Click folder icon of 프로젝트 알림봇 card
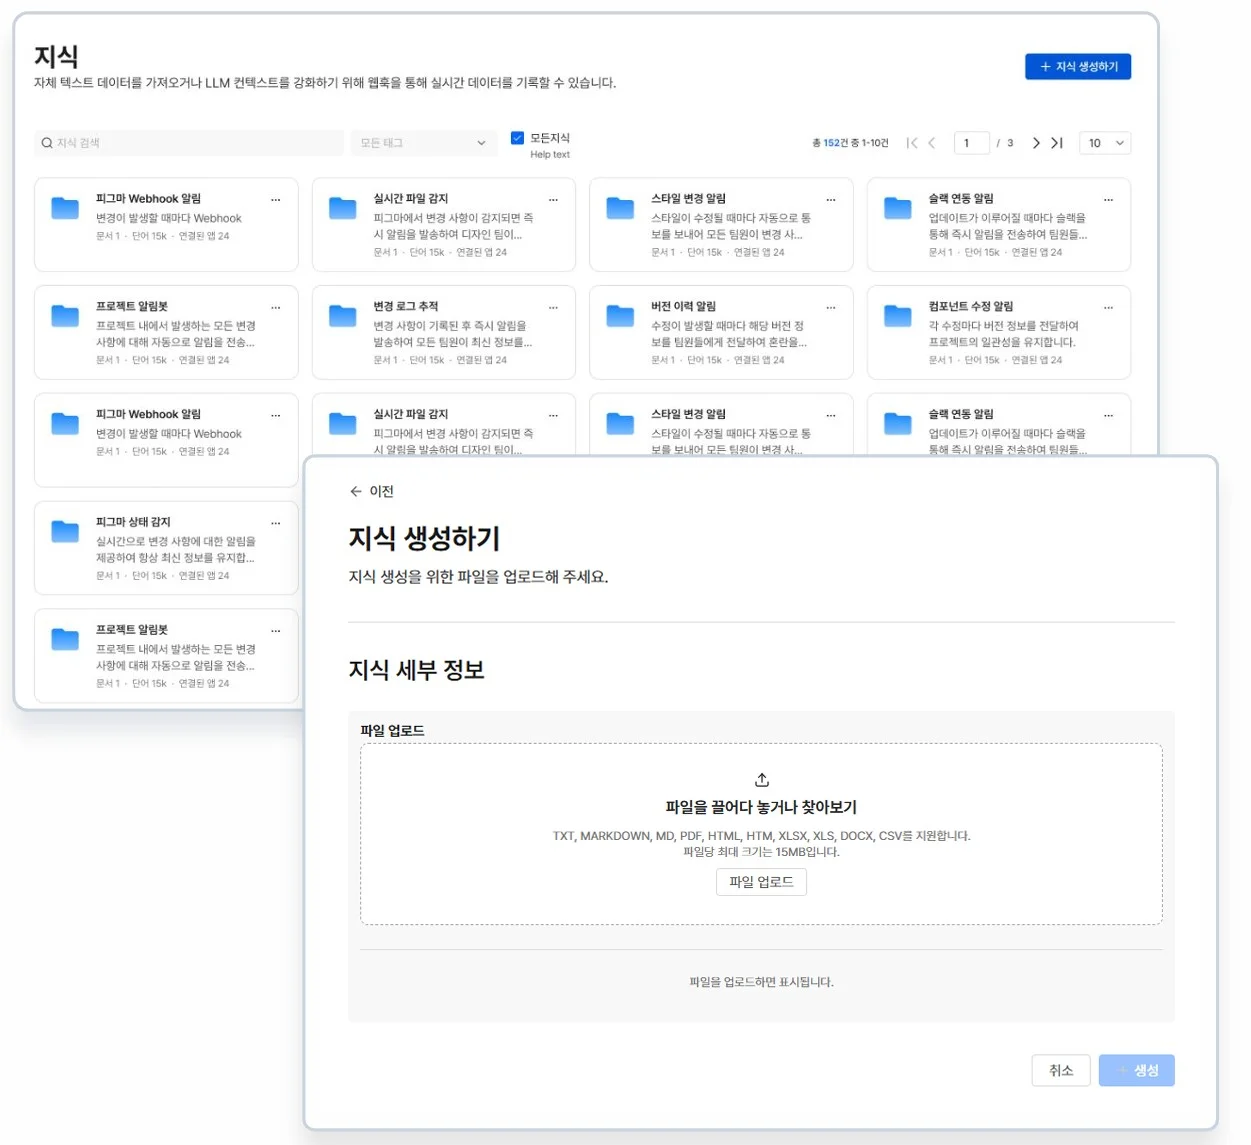Screen dimensions: 1251x1145 point(65,316)
